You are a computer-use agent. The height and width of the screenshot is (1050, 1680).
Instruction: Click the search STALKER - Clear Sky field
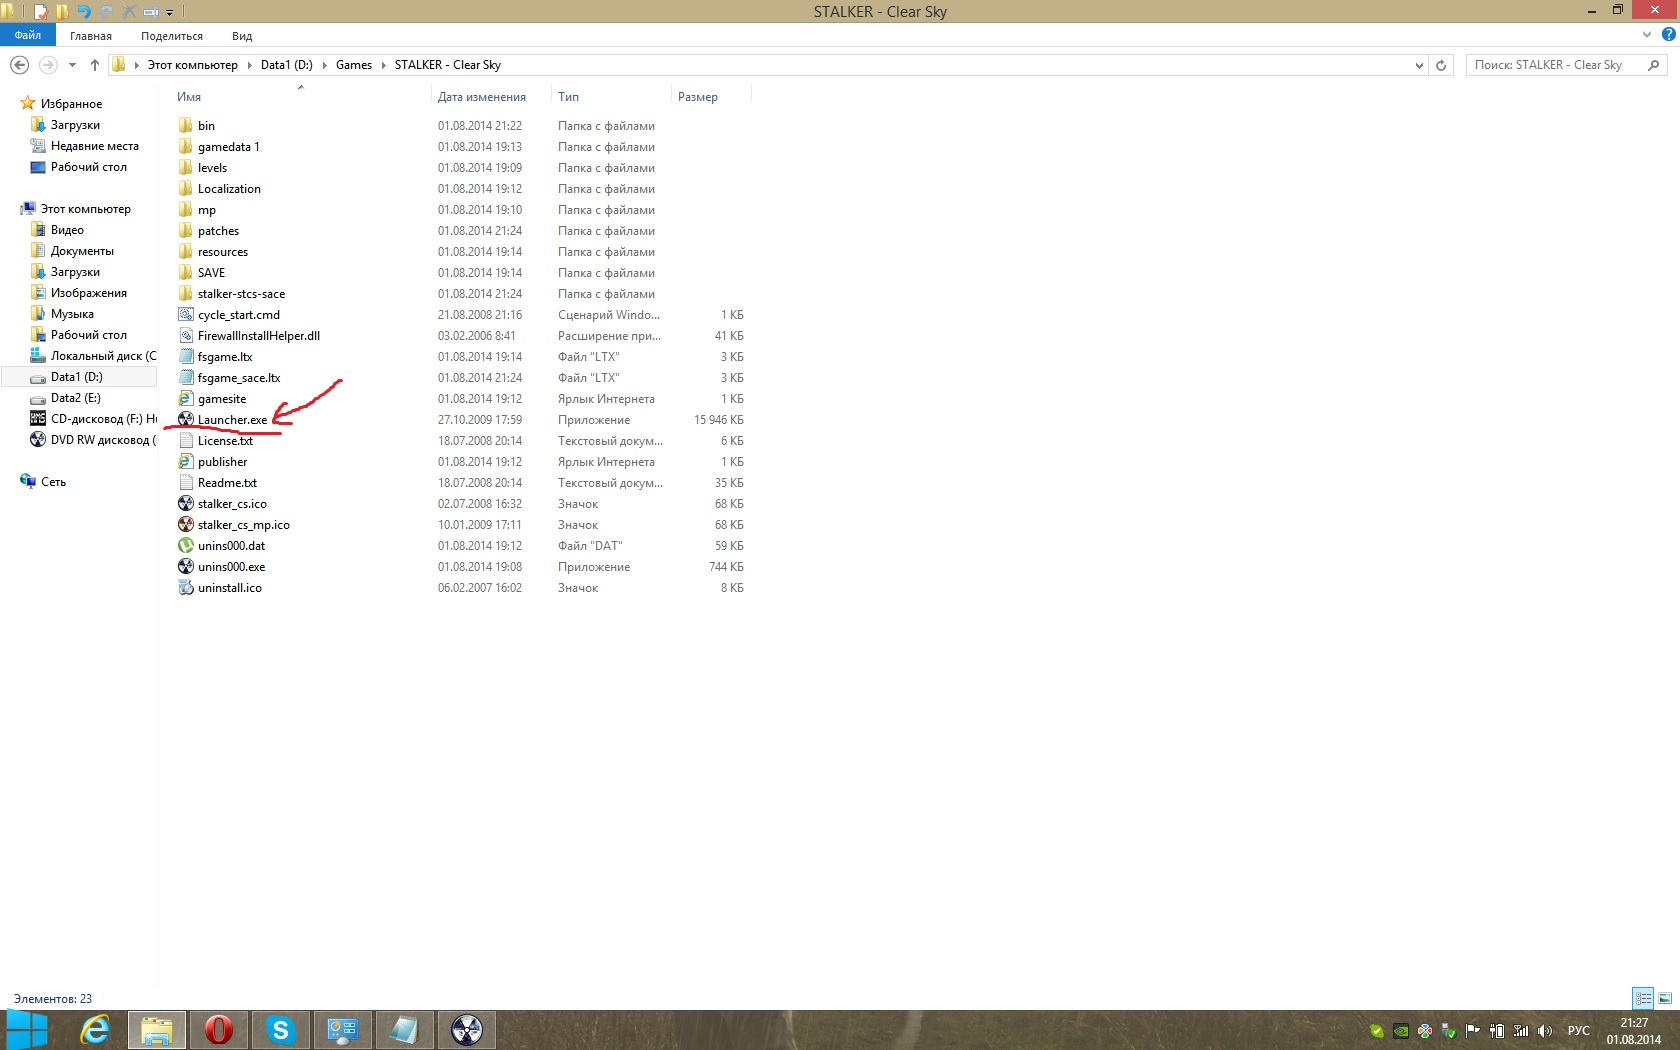click(1555, 65)
